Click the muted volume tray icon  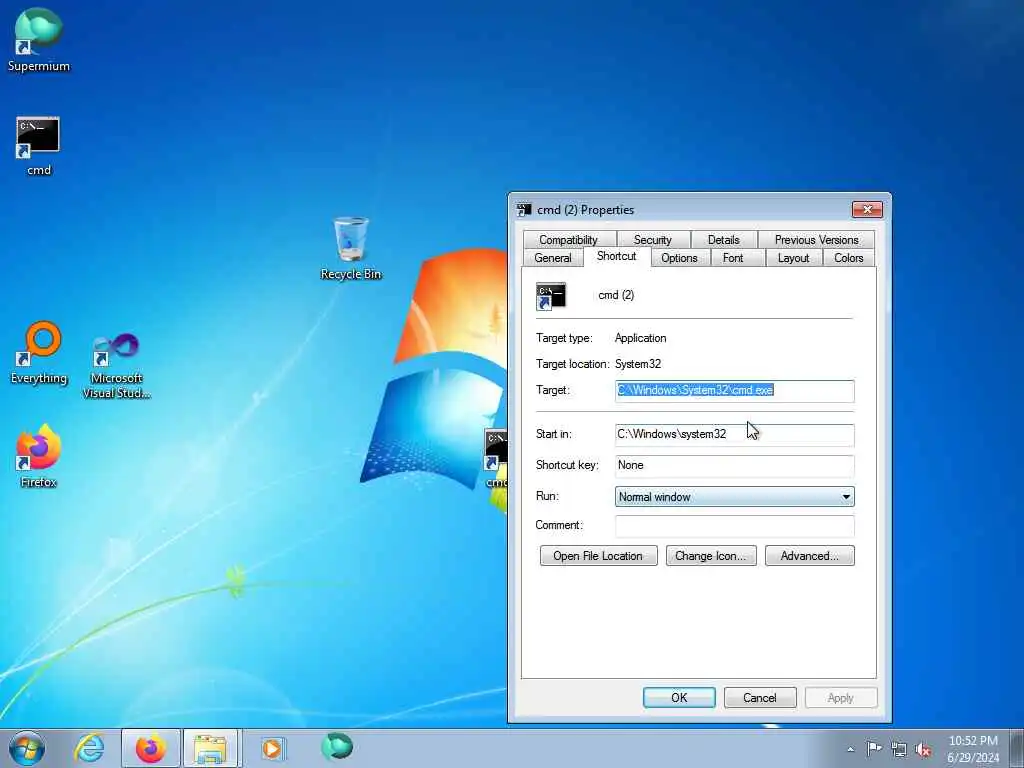923,749
